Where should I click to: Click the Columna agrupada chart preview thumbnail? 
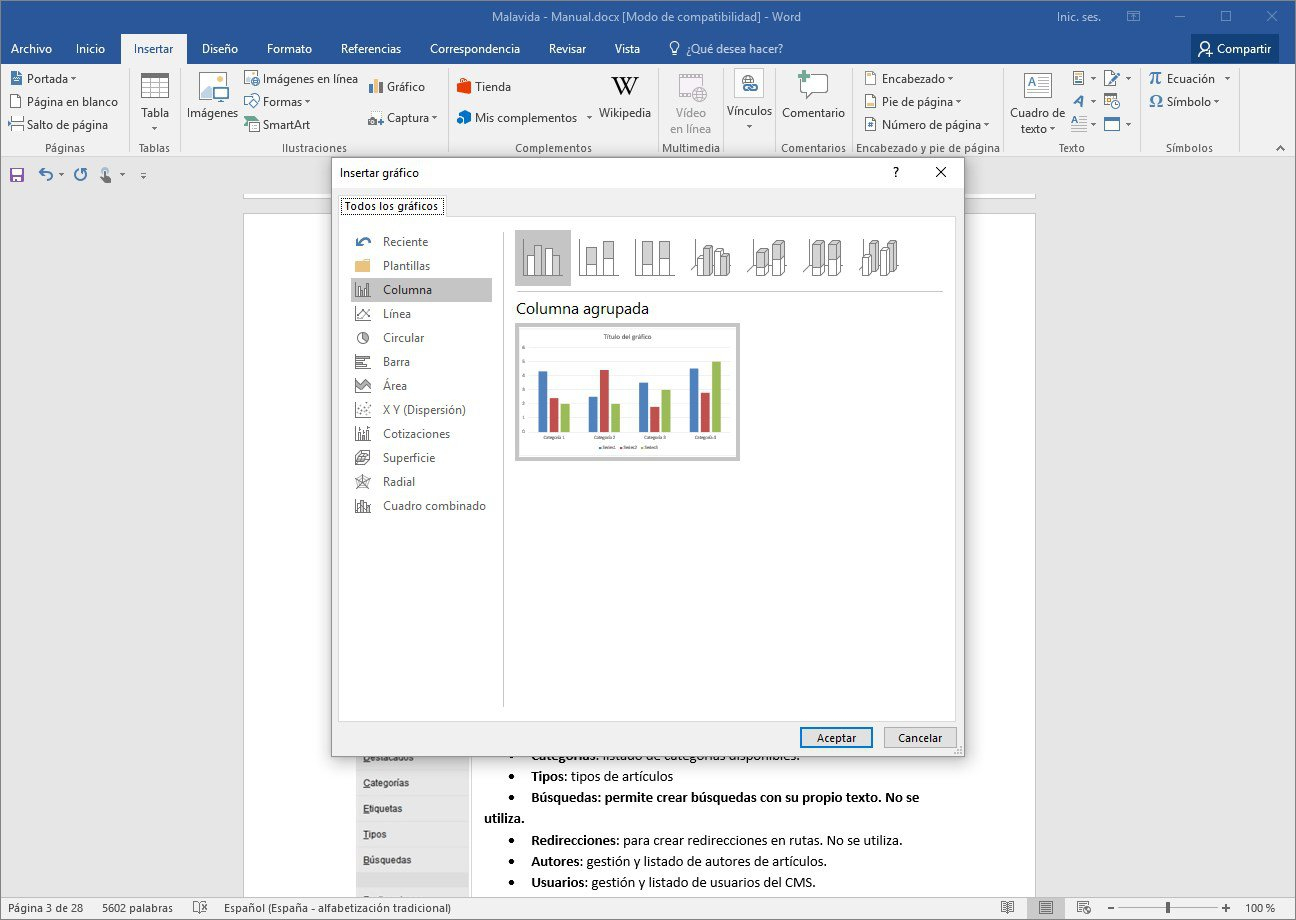point(627,392)
